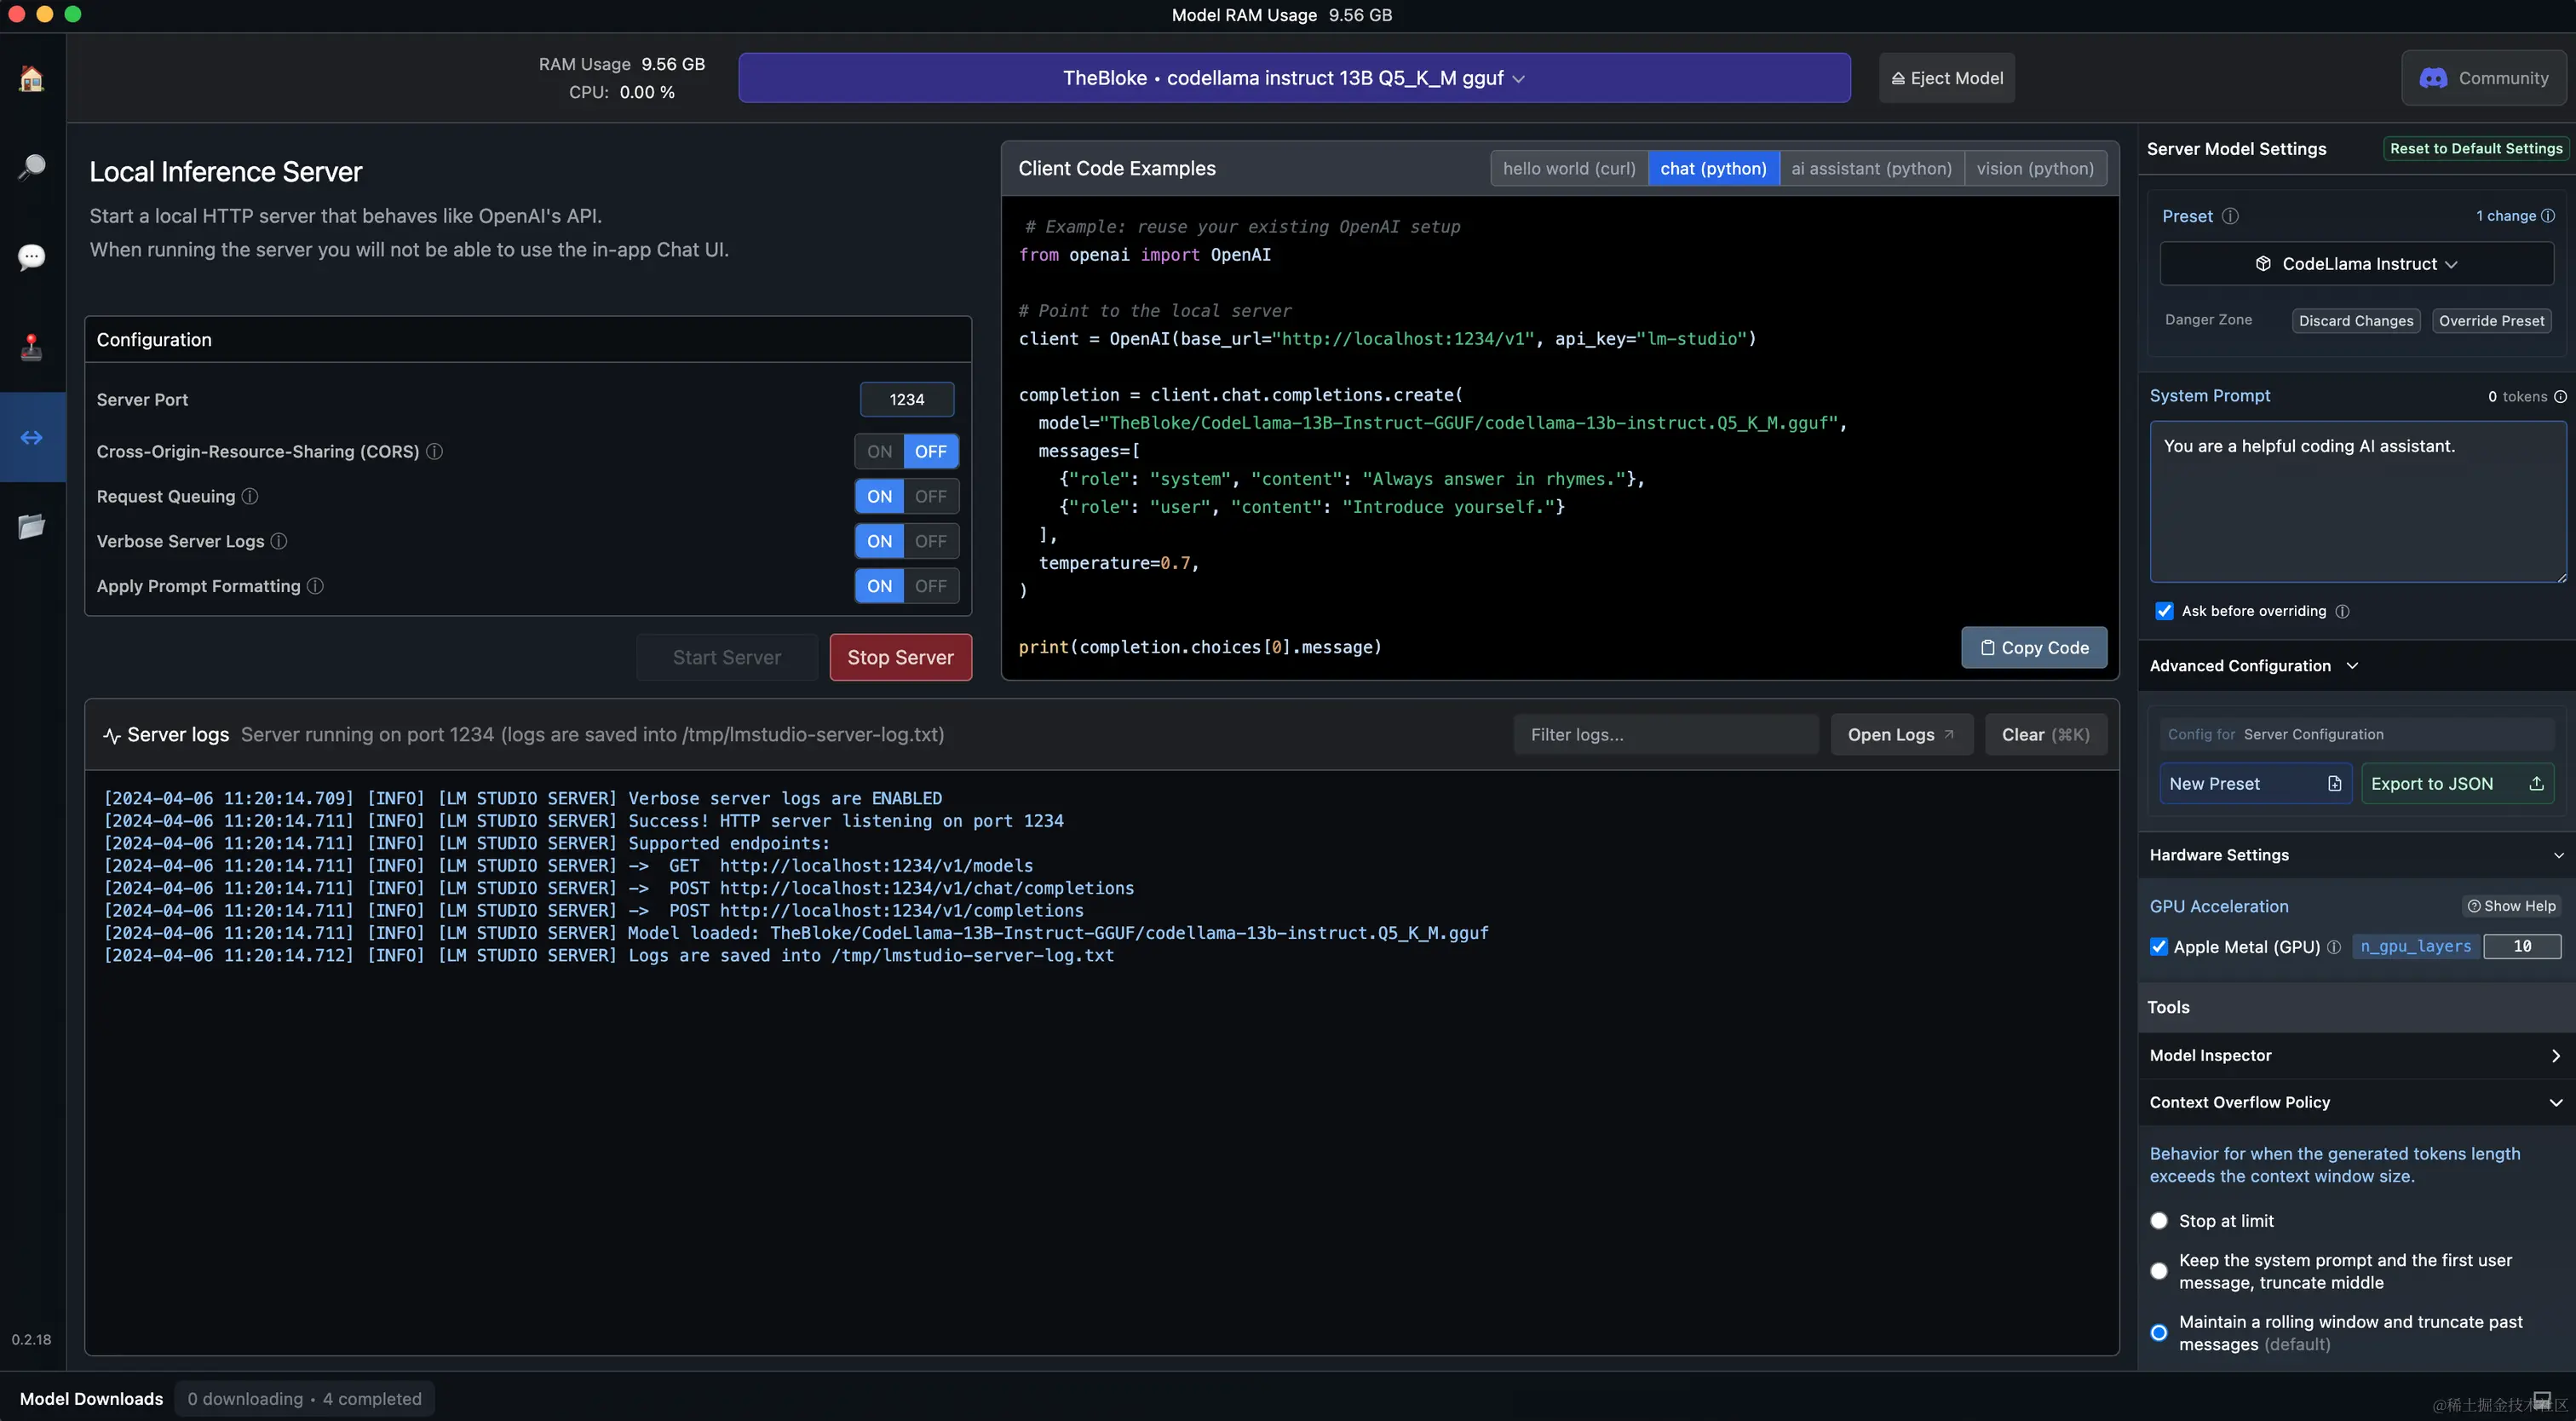
Task: Open the My Models folder sidebar icon
Action: click(32, 526)
